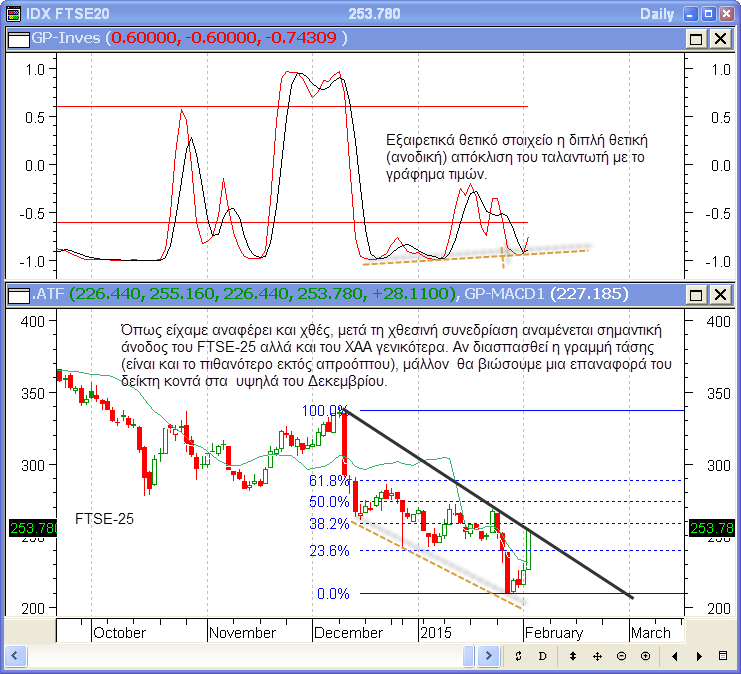This screenshot has height=674, width=741.
Task: Select the 61.8% Fibonacci level label
Action: click(x=329, y=481)
